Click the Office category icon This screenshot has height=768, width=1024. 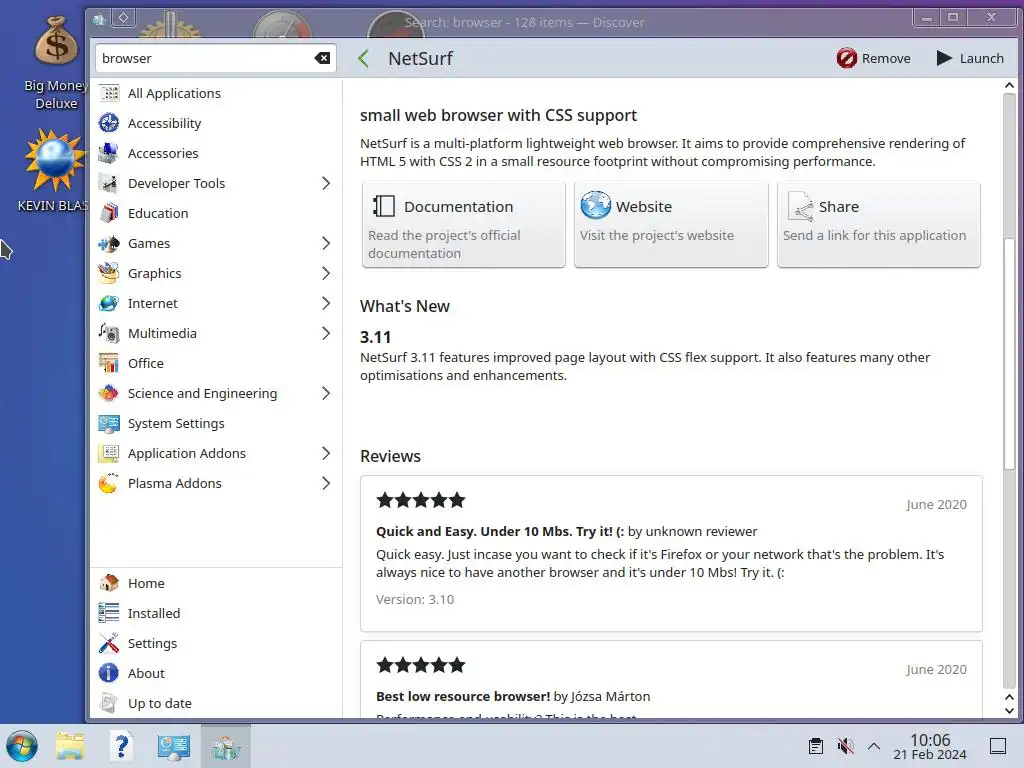click(x=108, y=364)
